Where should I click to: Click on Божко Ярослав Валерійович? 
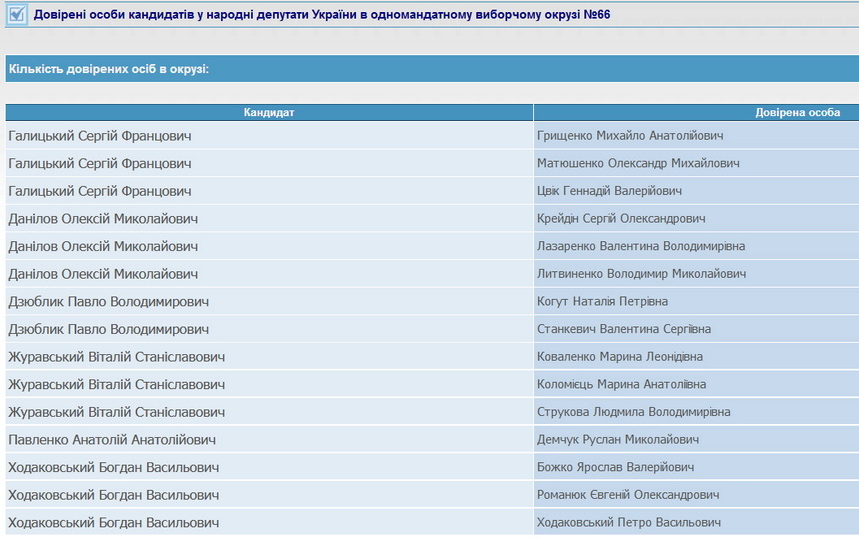pyautogui.click(x=615, y=467)
